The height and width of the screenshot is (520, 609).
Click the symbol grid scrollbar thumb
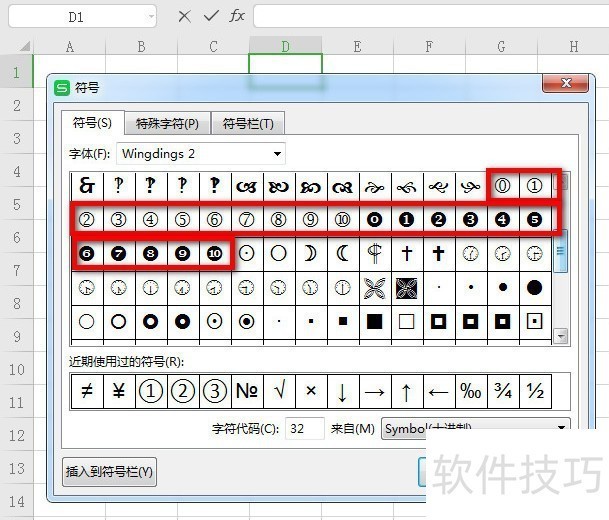(560, 251)
